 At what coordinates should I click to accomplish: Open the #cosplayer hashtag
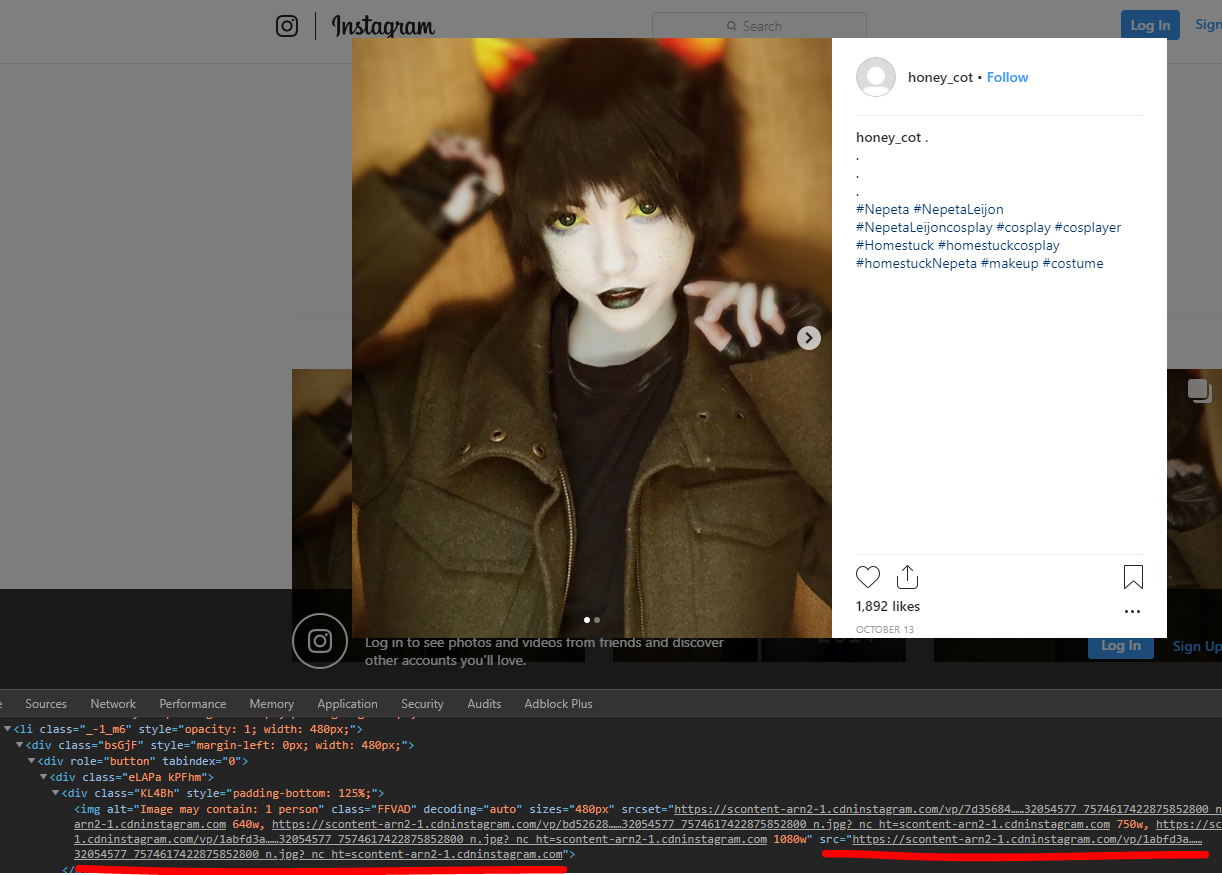tap(1088, 227)
